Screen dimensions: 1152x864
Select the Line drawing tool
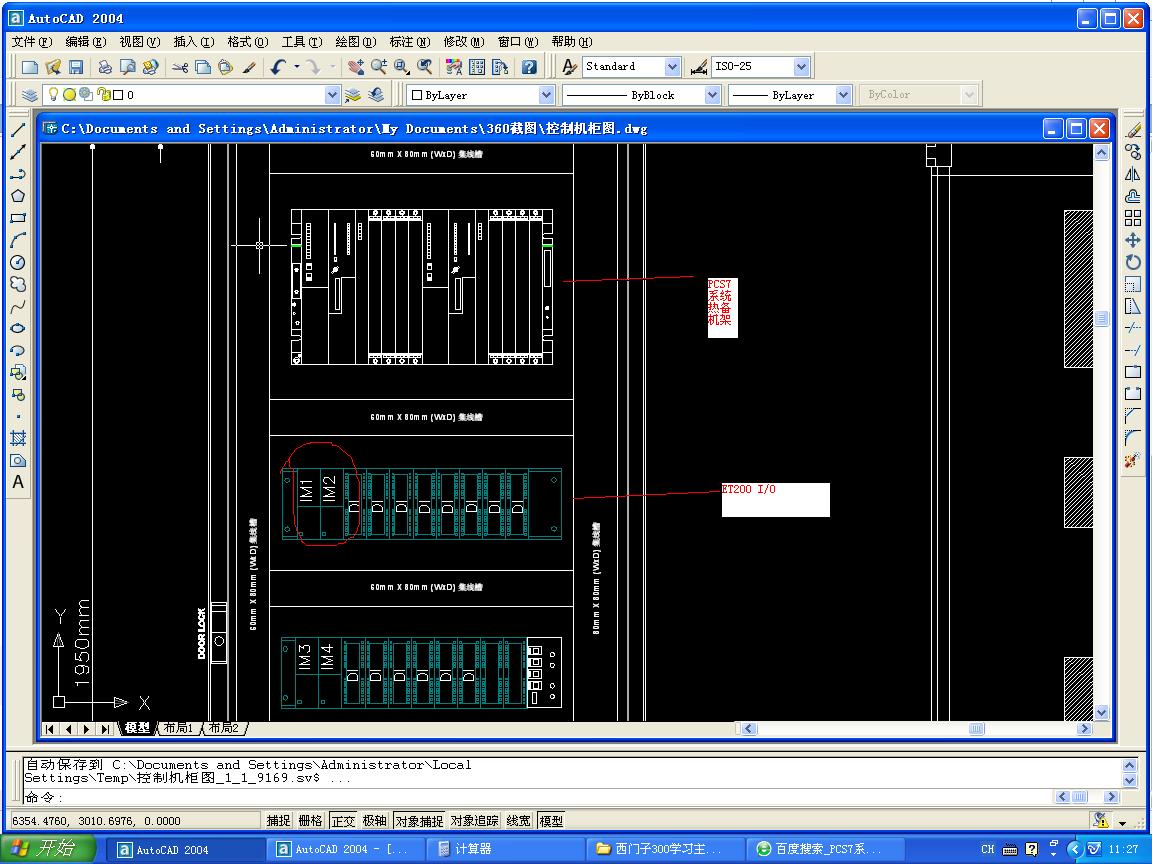18,130
